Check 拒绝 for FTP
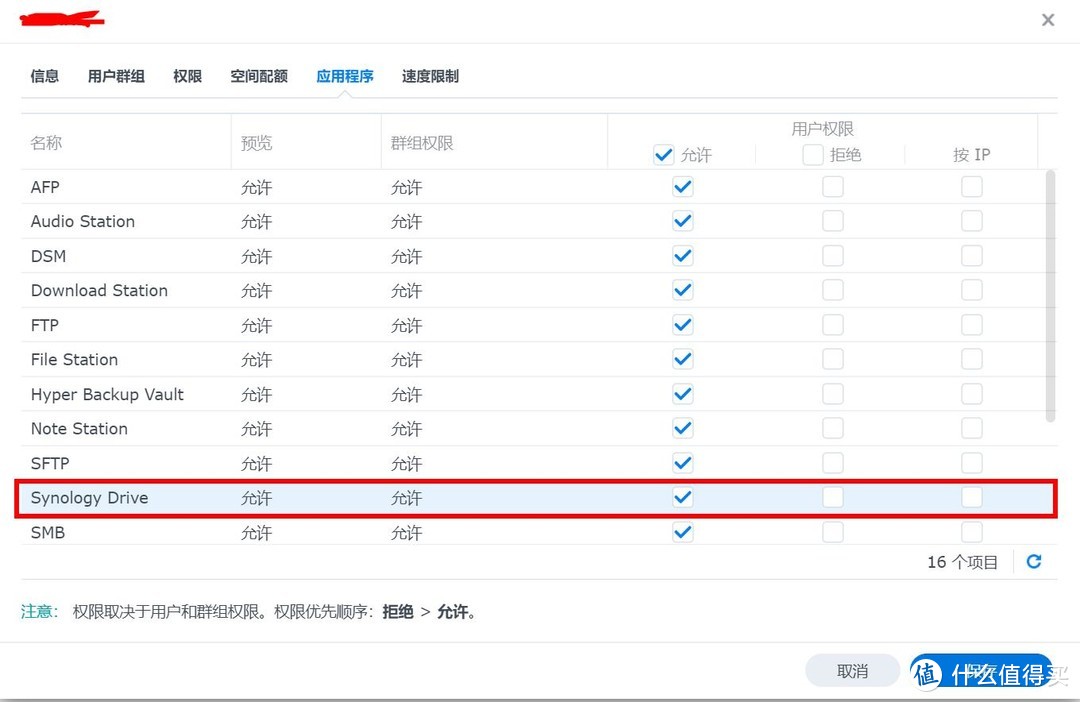The image size is (1080, 702). coord(833,324)
